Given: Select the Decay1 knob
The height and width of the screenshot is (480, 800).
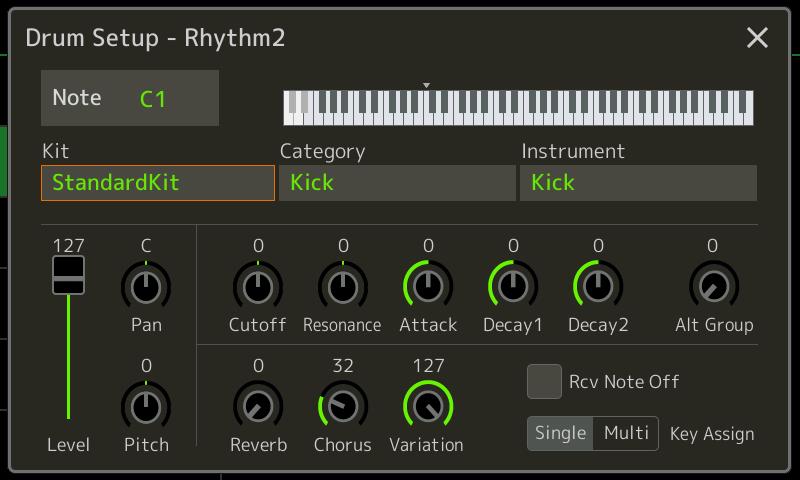Looking at the screenshot, I should (513, 286).
